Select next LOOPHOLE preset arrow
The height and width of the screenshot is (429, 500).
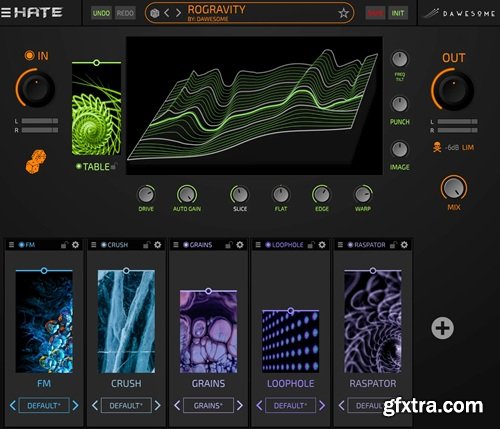322,406
